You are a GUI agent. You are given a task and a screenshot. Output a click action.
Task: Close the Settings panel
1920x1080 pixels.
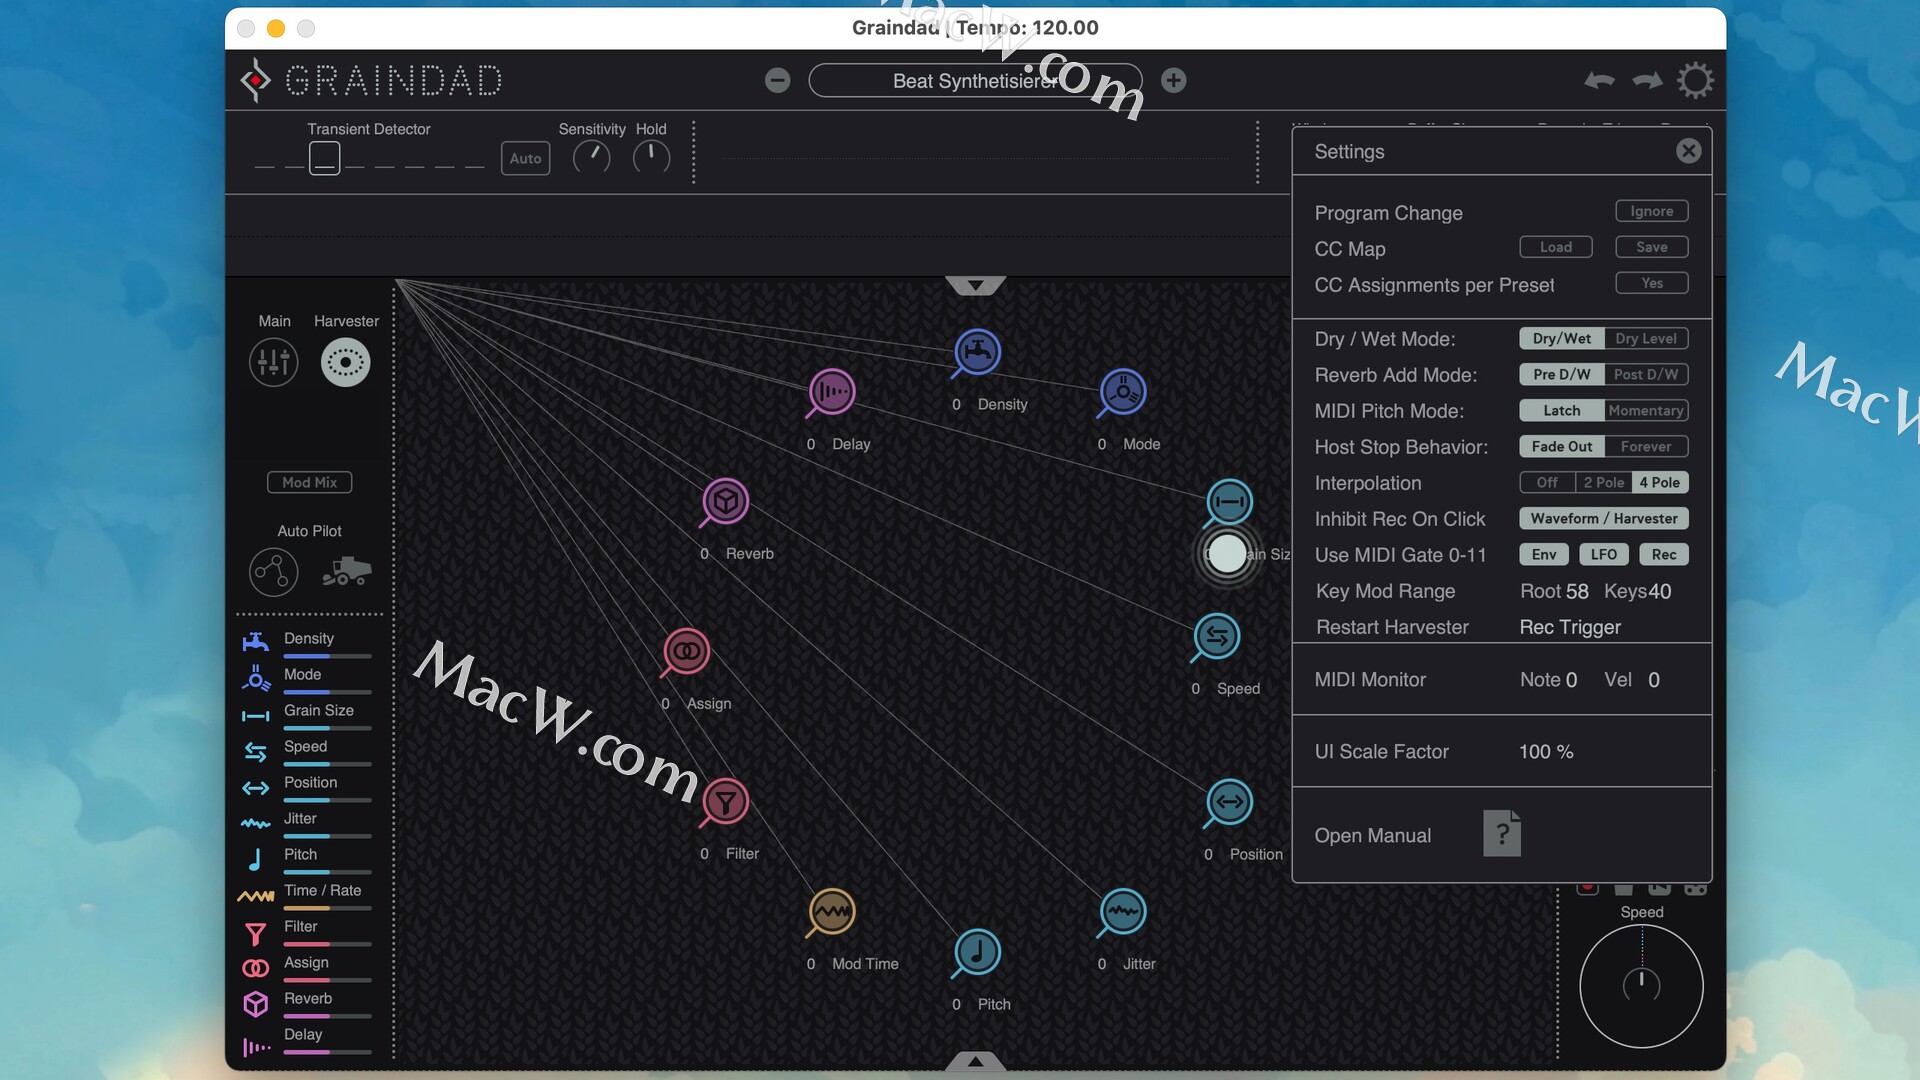point(1689,151)
